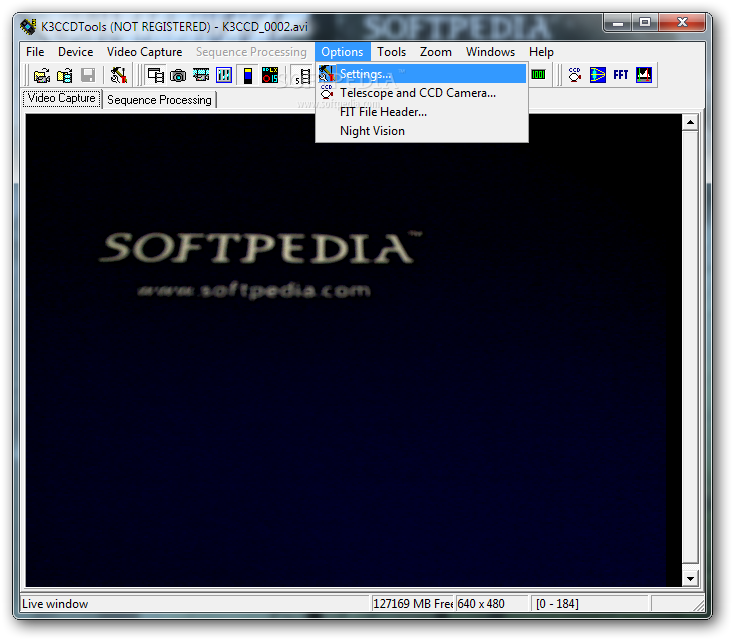Minimize the K3CCDTools window
Image resolution: width=733 pixels, height=640 pixels.
[x=618, y=23]
